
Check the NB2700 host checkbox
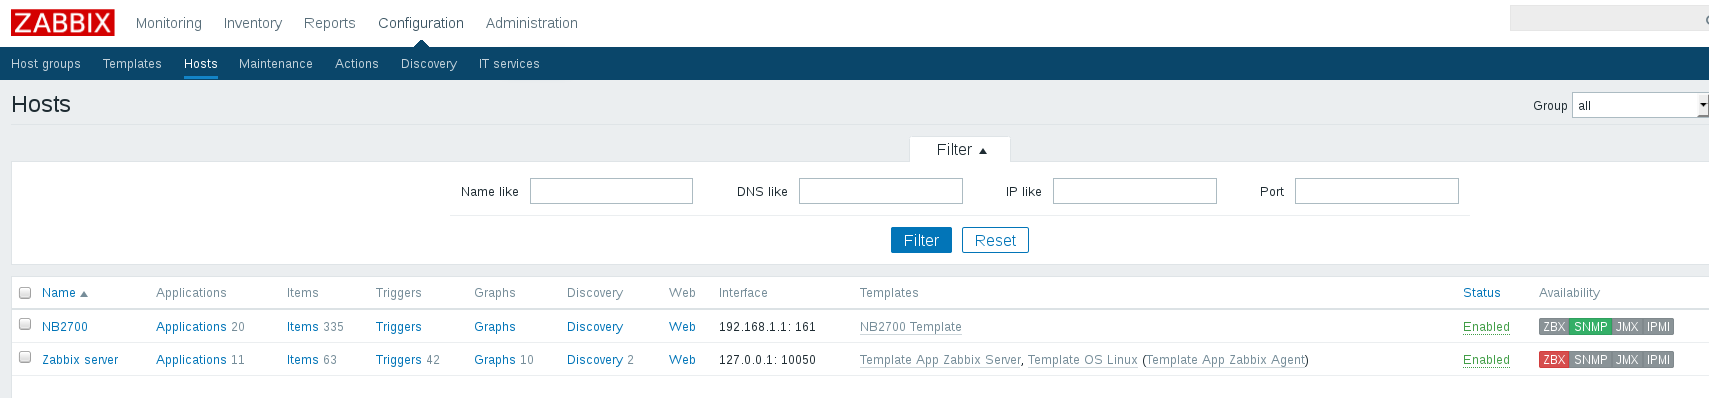click(x=25, y=324)
